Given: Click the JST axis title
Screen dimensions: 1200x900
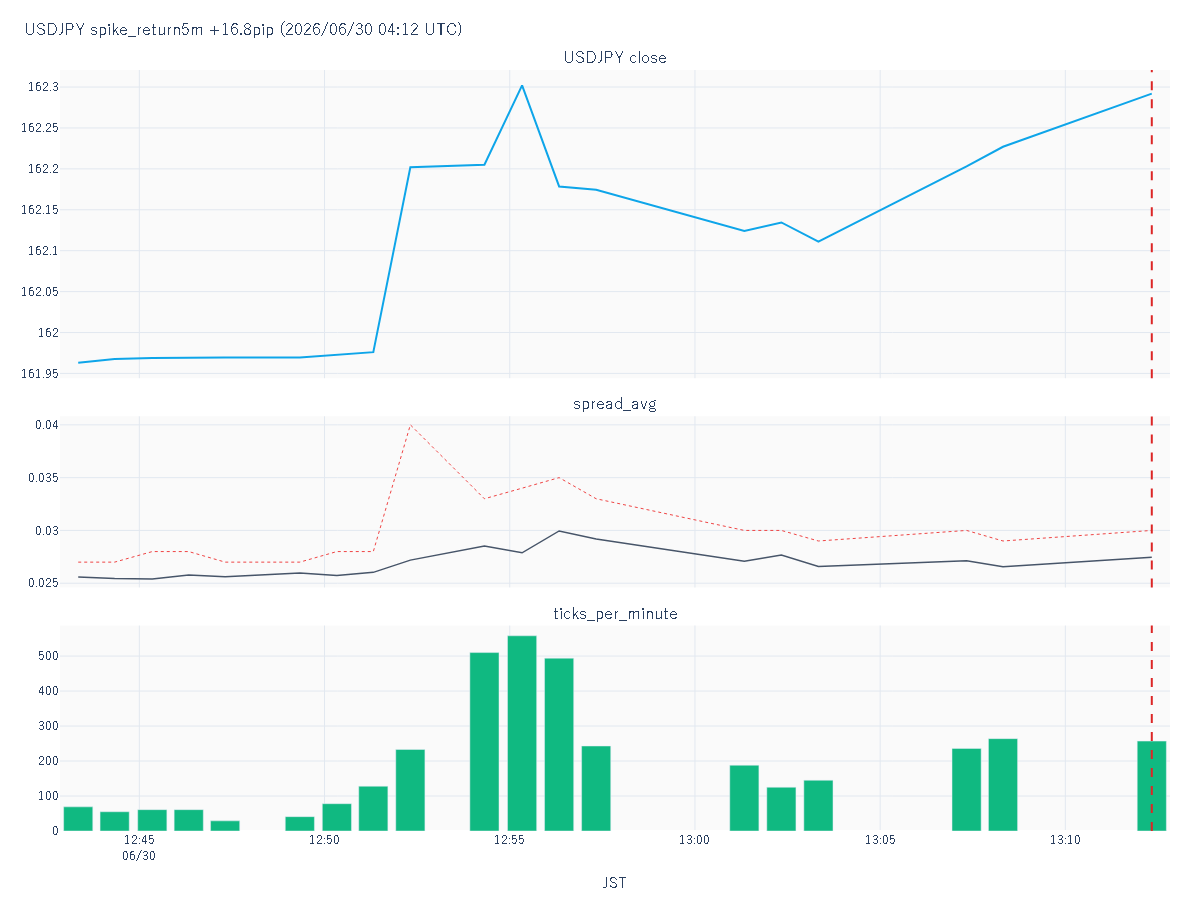Looking at the screenshot, I should pyautogui.click(x=615, y=883).
